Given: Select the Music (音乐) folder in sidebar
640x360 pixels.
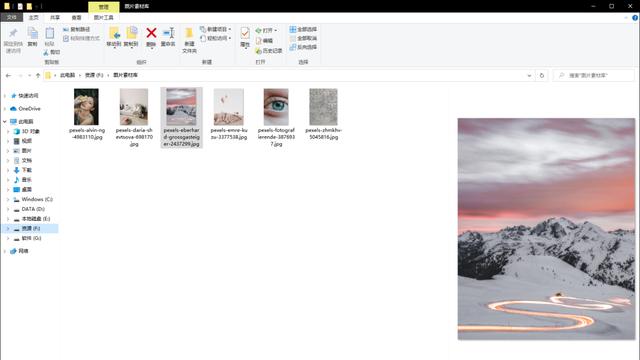Looking at the screenshot, I should pyautogui.click(x=27, y=180).
